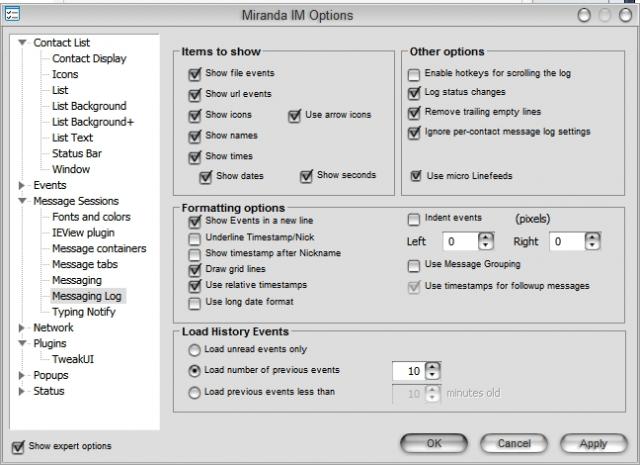Screen dimensions: 640x465
Task: Open Typing Notify settings
Action: pyautogui.click(x=84, y=312)
